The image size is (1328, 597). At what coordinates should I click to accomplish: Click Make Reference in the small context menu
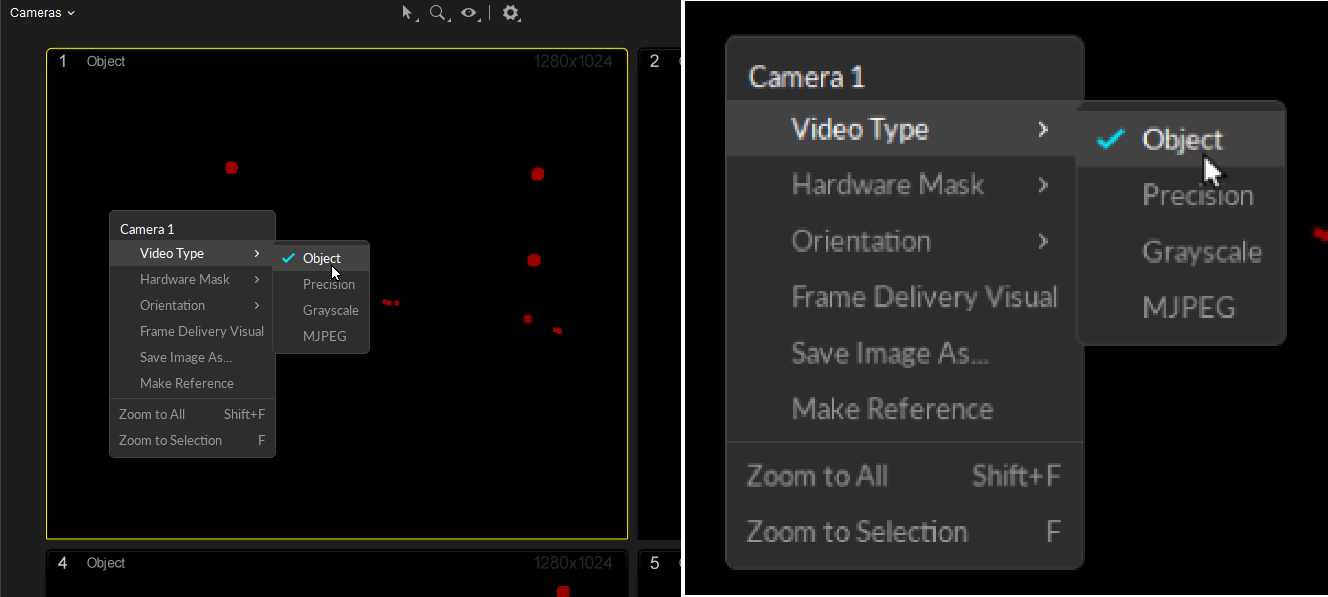(x=186, y=383)
